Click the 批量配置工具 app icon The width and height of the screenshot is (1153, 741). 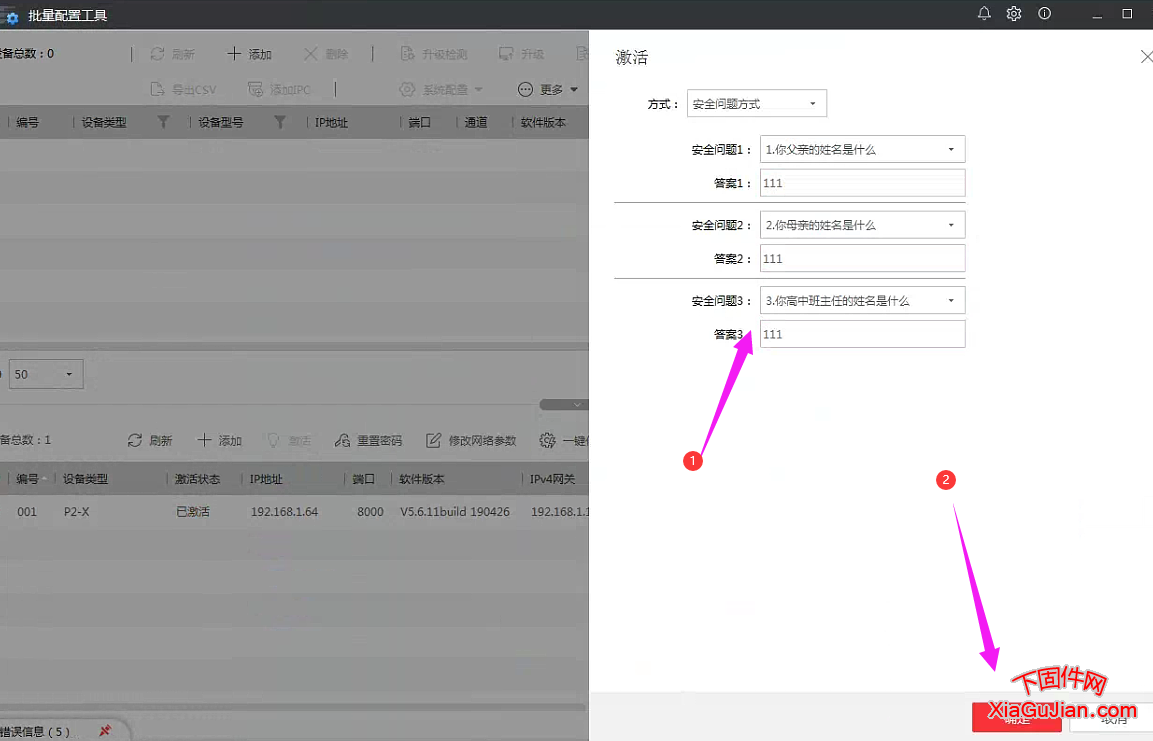[x=12, y=16]
